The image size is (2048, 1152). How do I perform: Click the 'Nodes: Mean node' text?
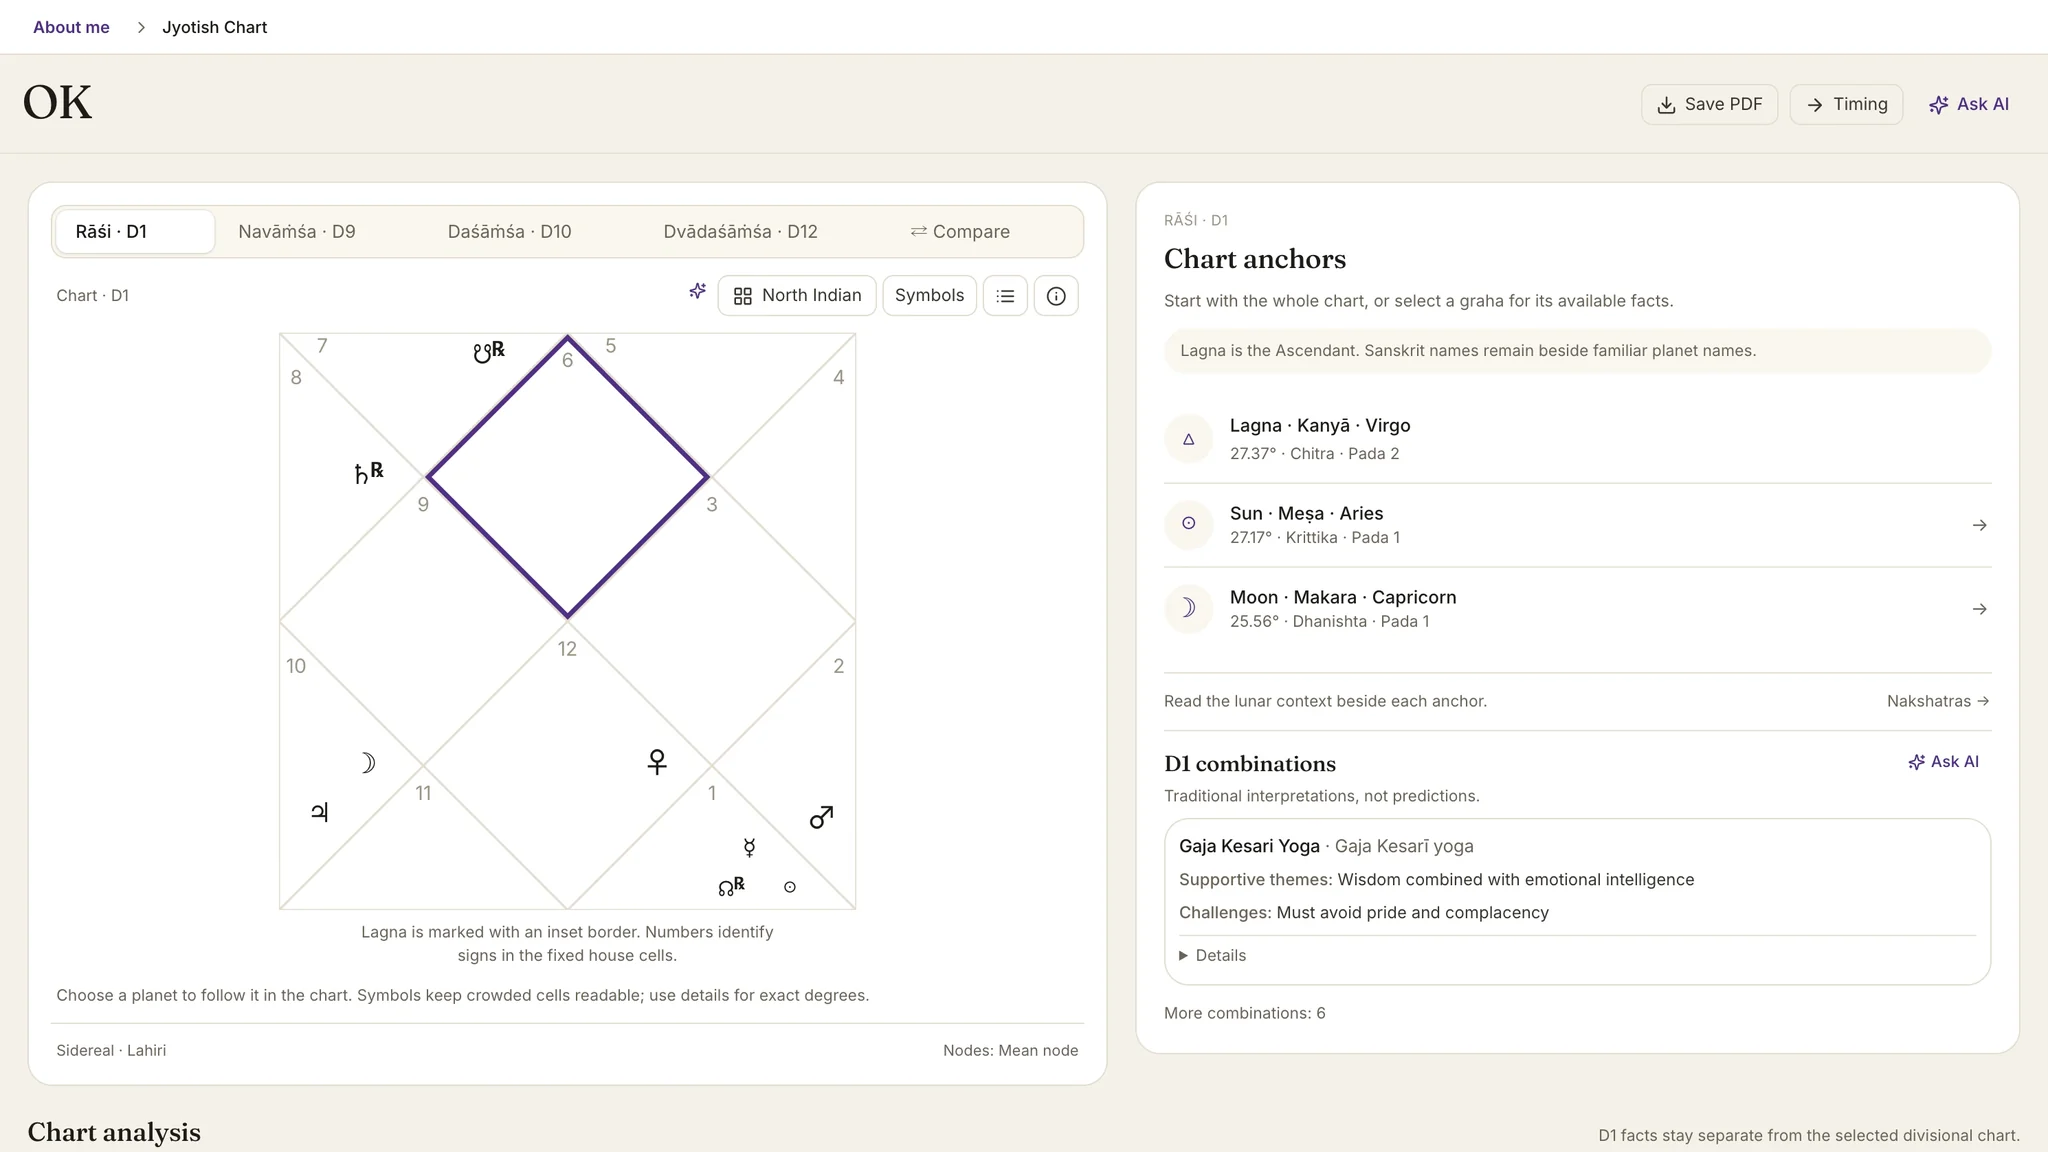1010,1050
